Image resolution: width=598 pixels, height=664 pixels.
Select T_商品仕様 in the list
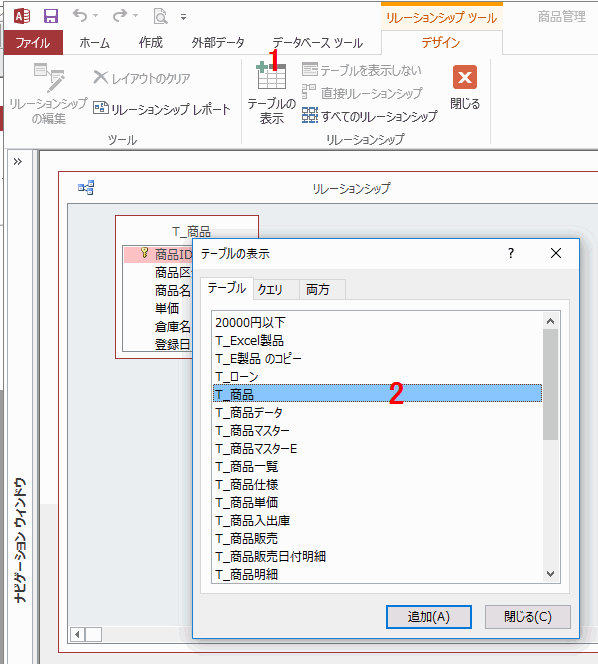coord(378,484)
